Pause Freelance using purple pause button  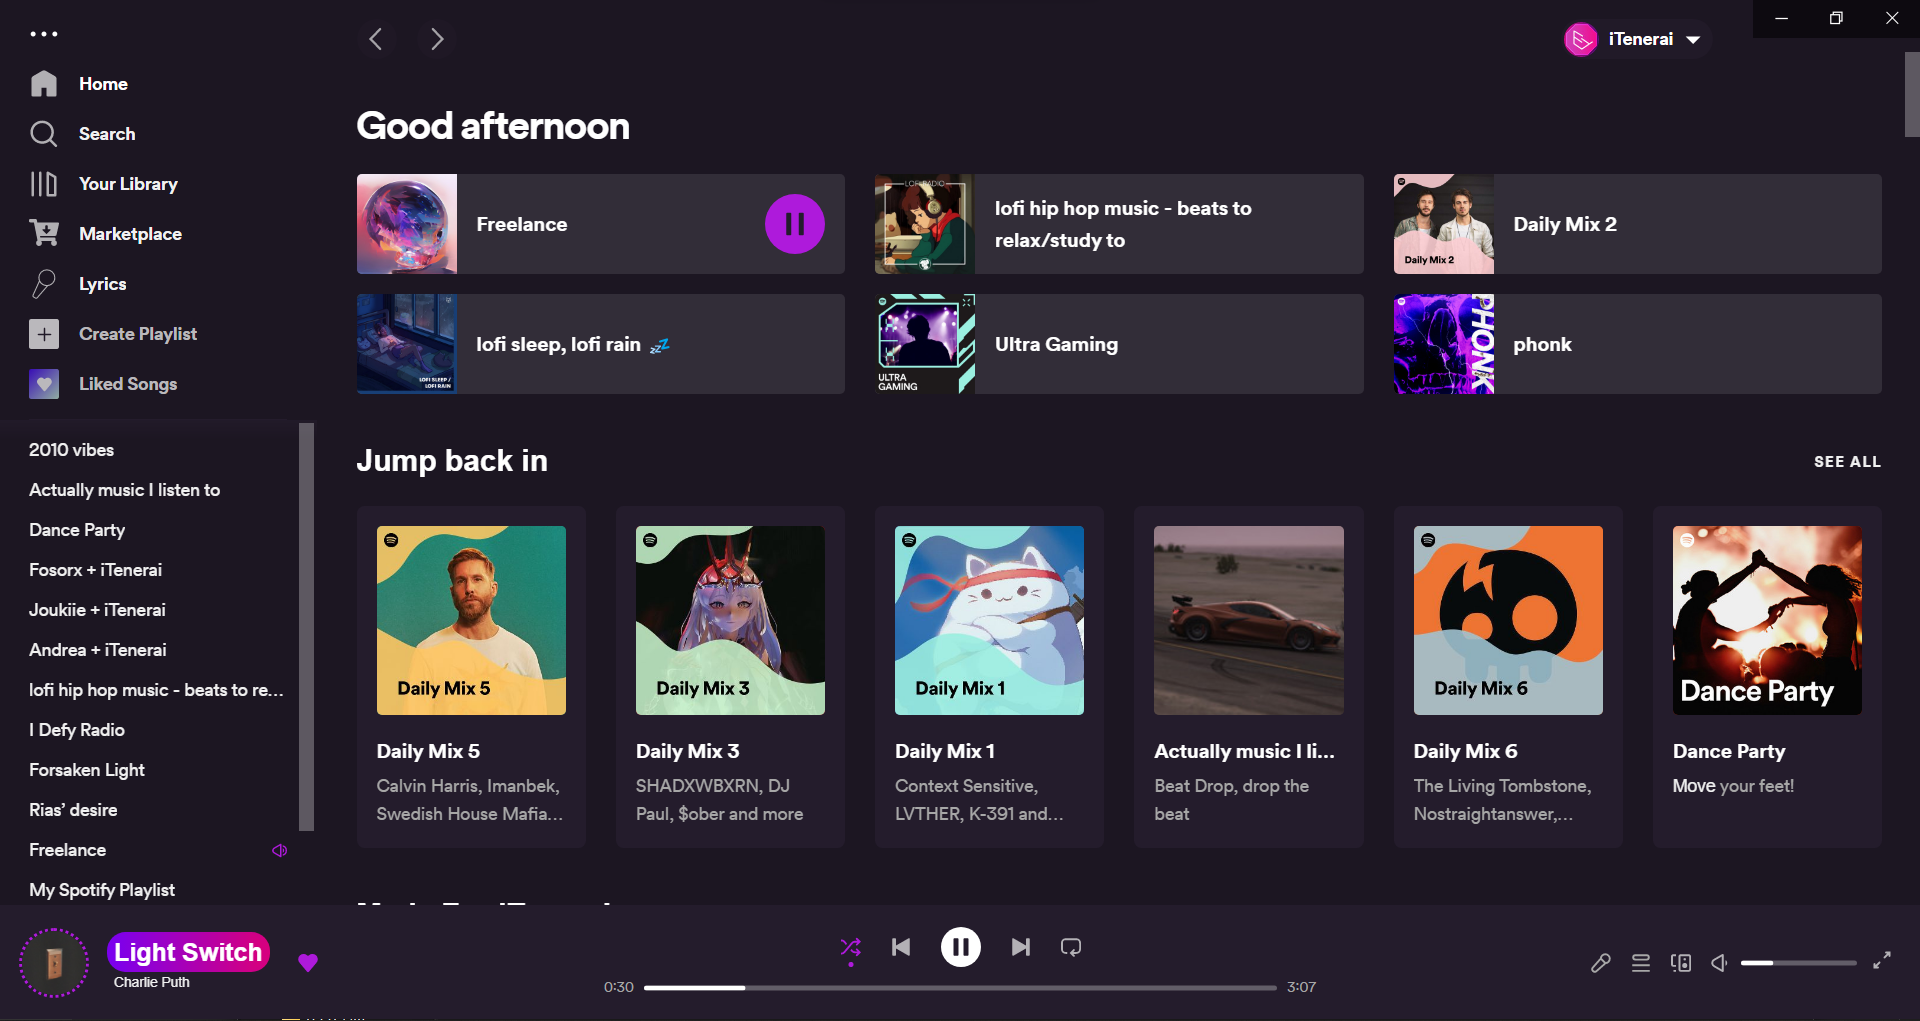pos(795,224)
